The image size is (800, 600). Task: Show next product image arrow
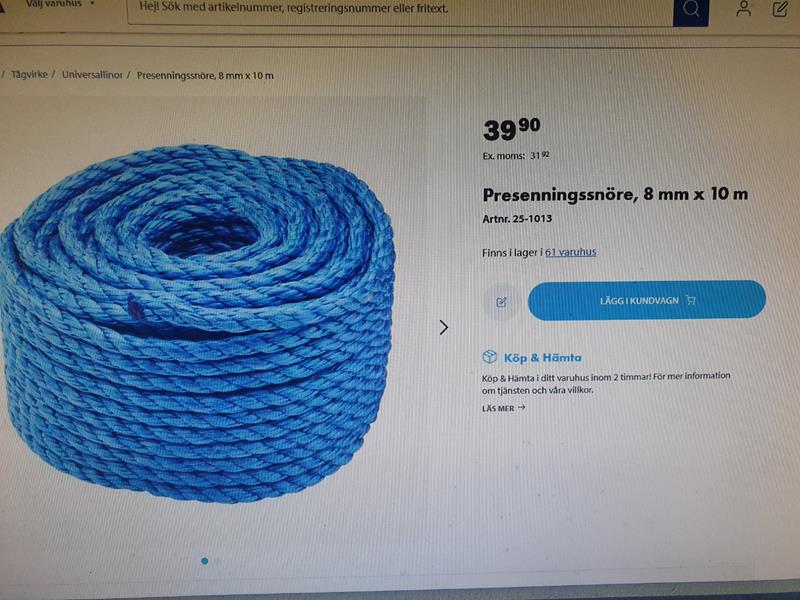[x=444, y=328]
